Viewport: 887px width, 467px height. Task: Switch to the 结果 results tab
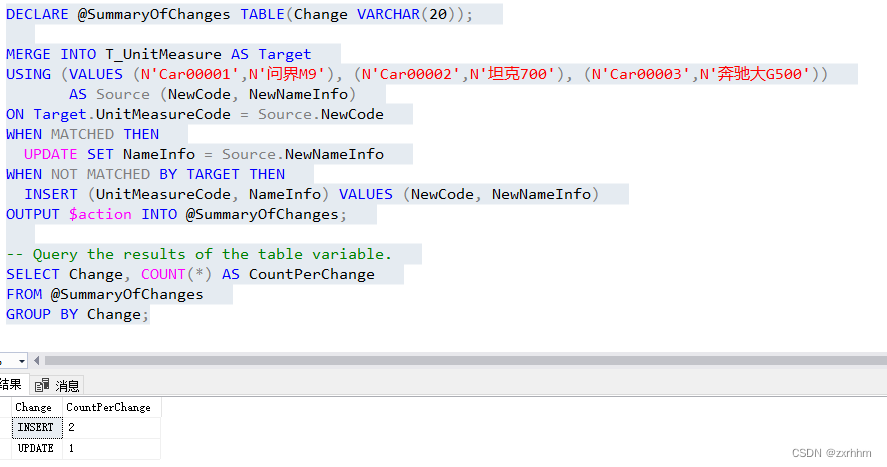10,385
